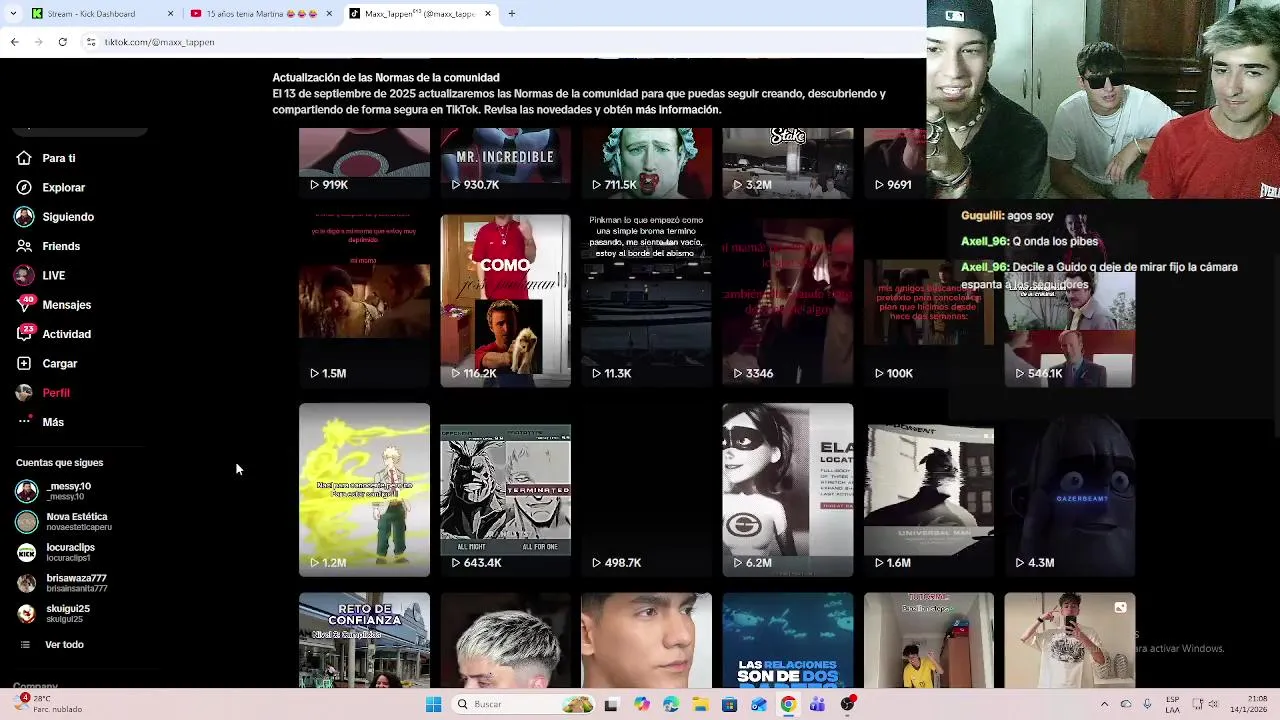Image resolution: width=1280 pixels, height=720 pixels.
Task: Open the Friends section
Action: click(x=48, y=246)
